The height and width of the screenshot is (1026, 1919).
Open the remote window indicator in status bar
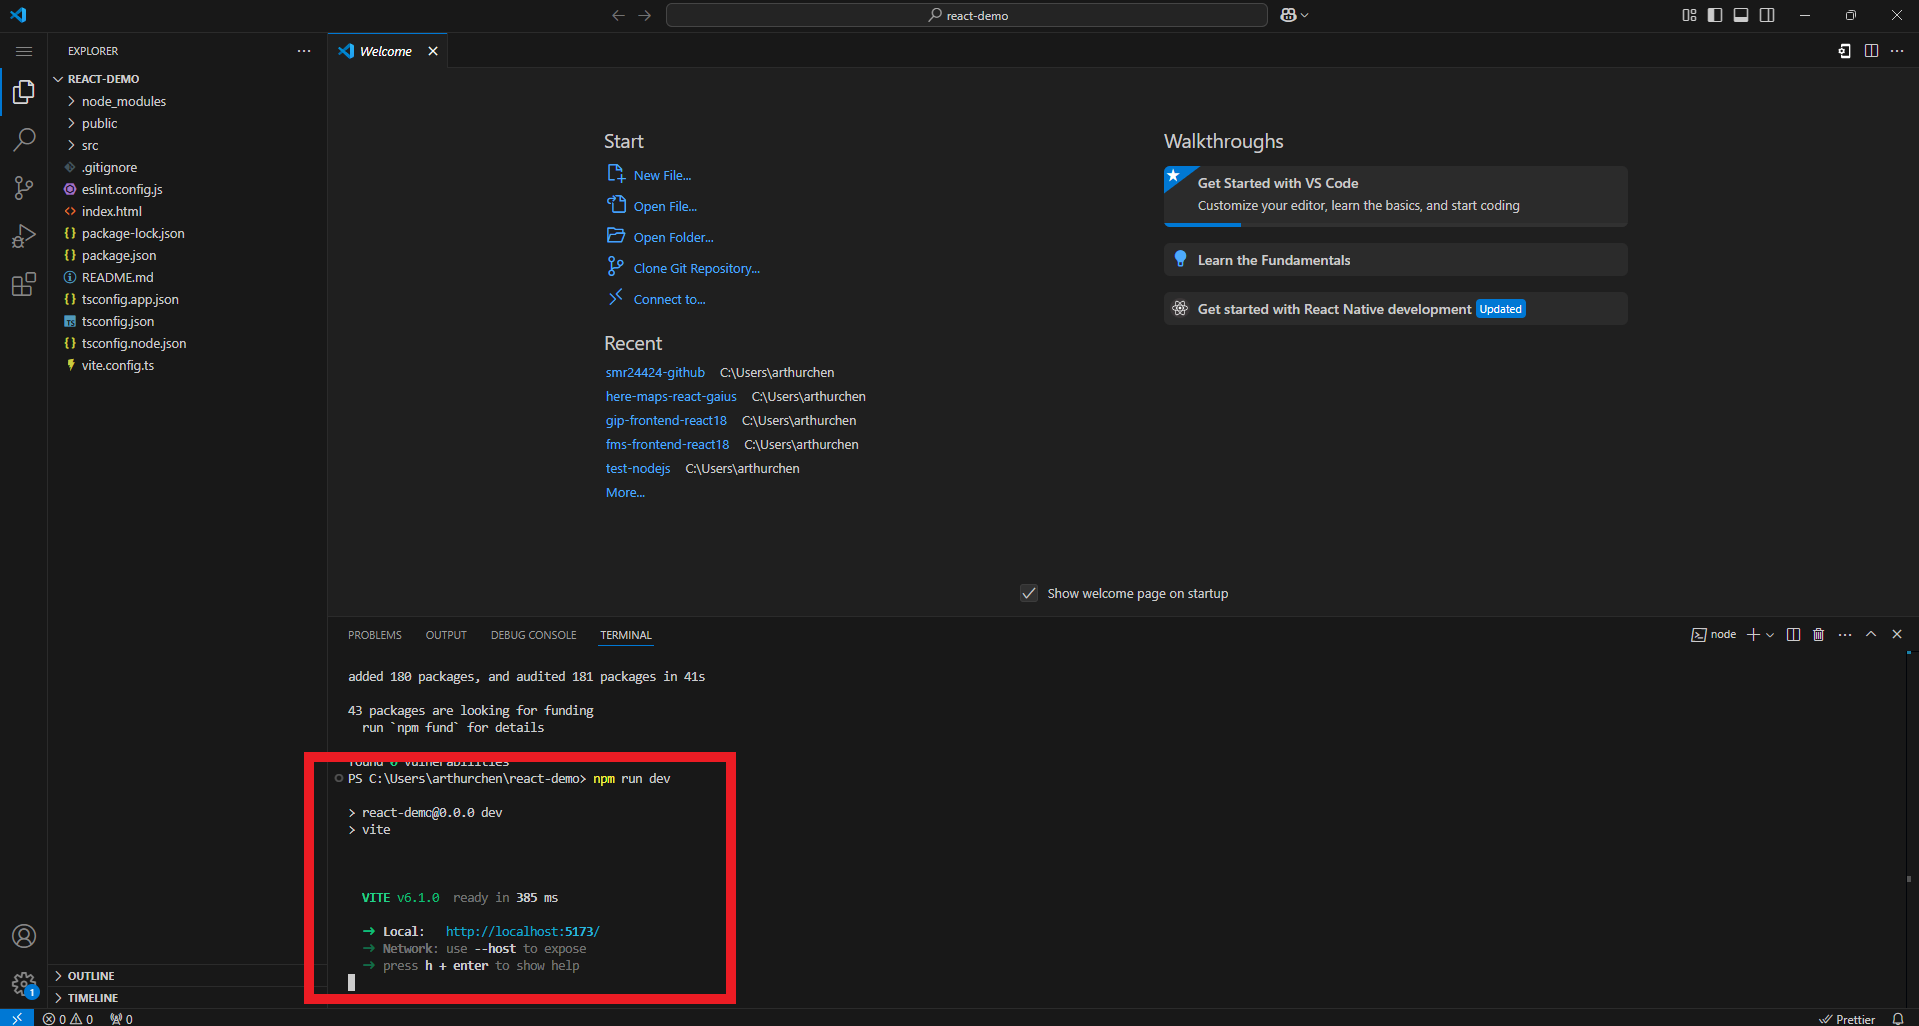[x=17, y=1018]
